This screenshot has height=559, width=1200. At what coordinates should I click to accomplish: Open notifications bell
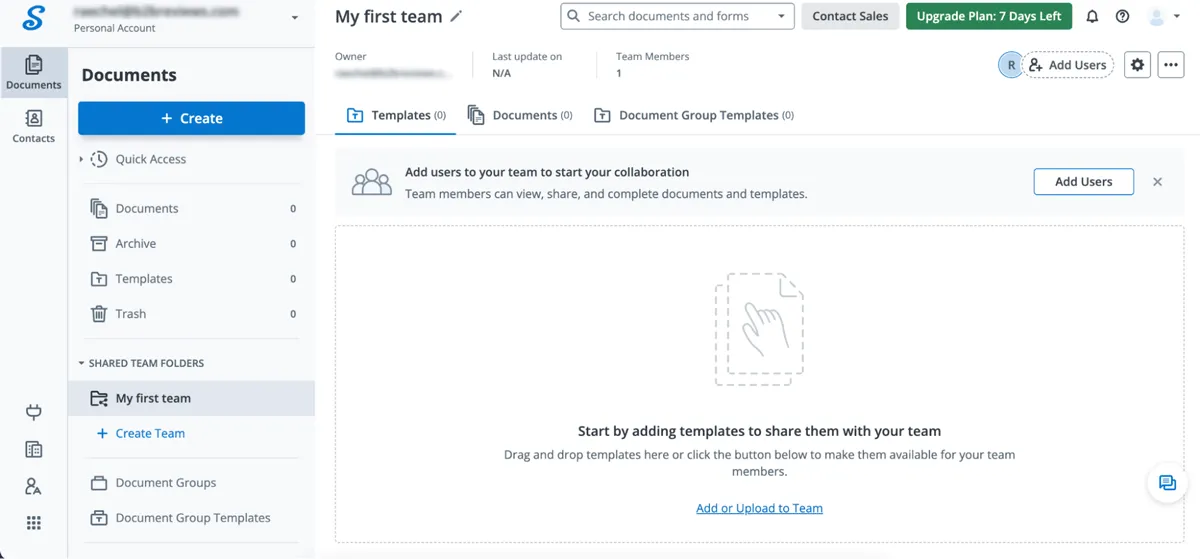coord(1092,16)
